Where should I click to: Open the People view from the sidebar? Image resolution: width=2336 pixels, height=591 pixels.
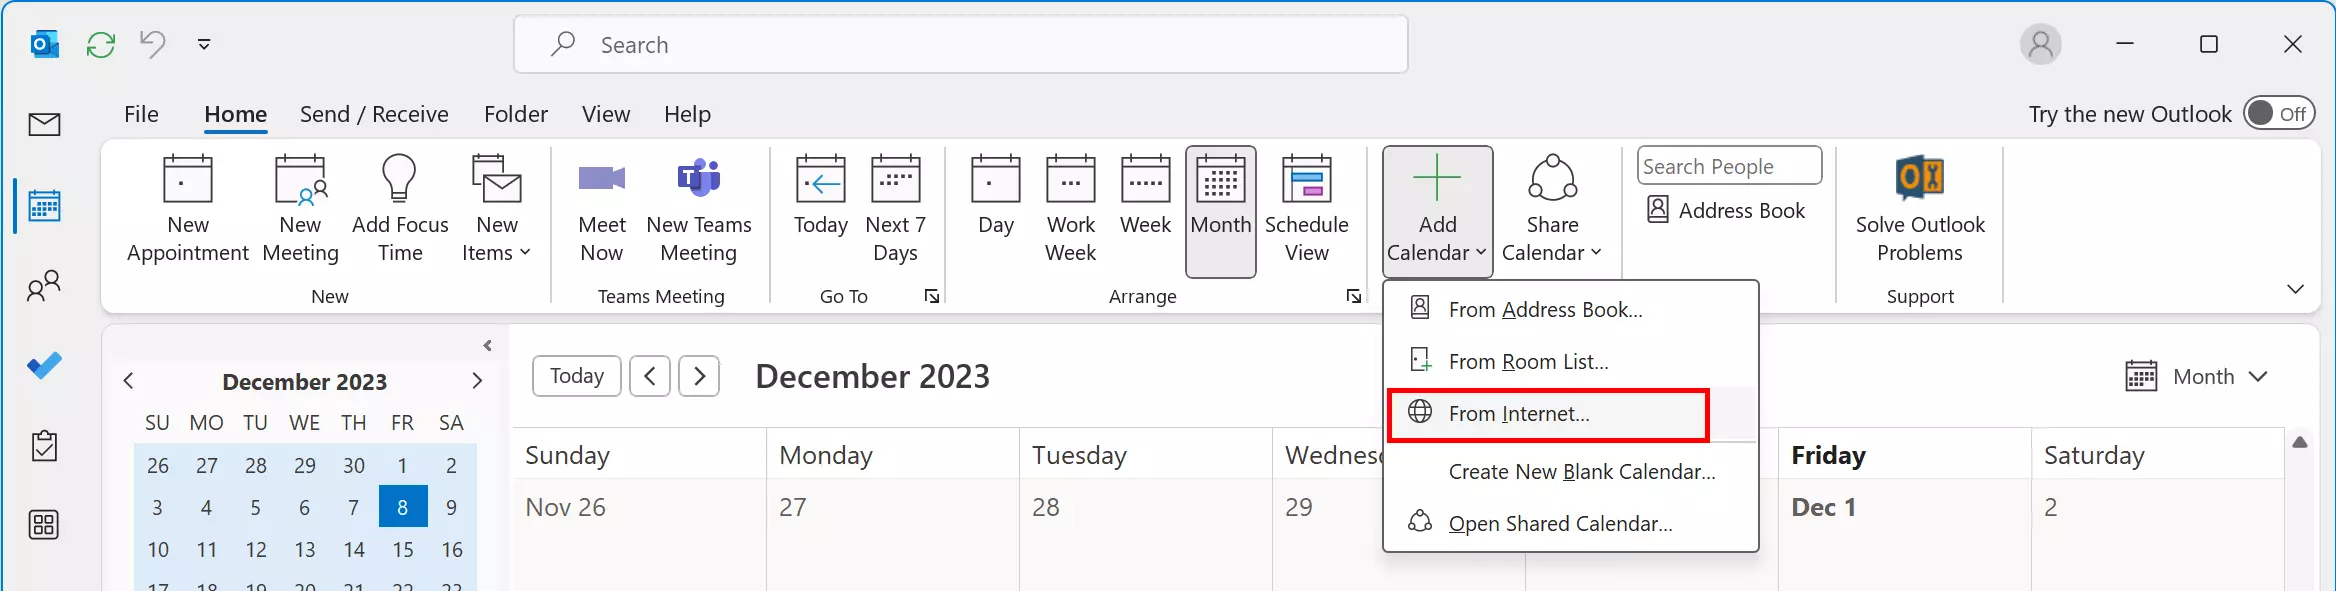43,285
